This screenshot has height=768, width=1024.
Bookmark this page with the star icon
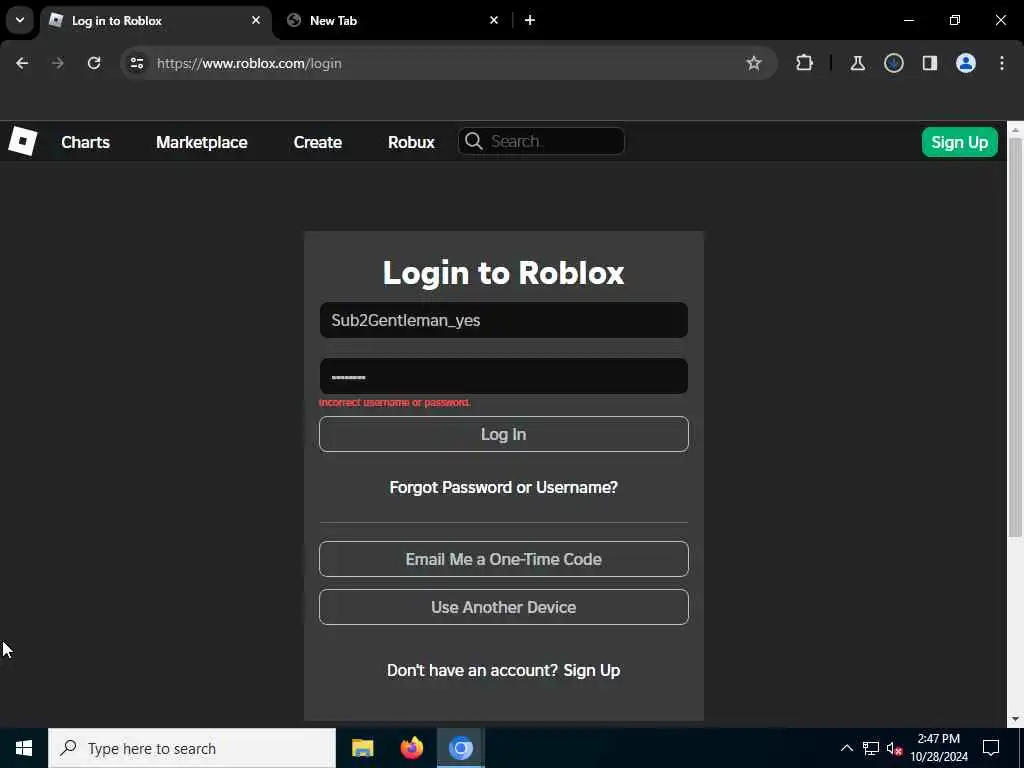(754, 63)
